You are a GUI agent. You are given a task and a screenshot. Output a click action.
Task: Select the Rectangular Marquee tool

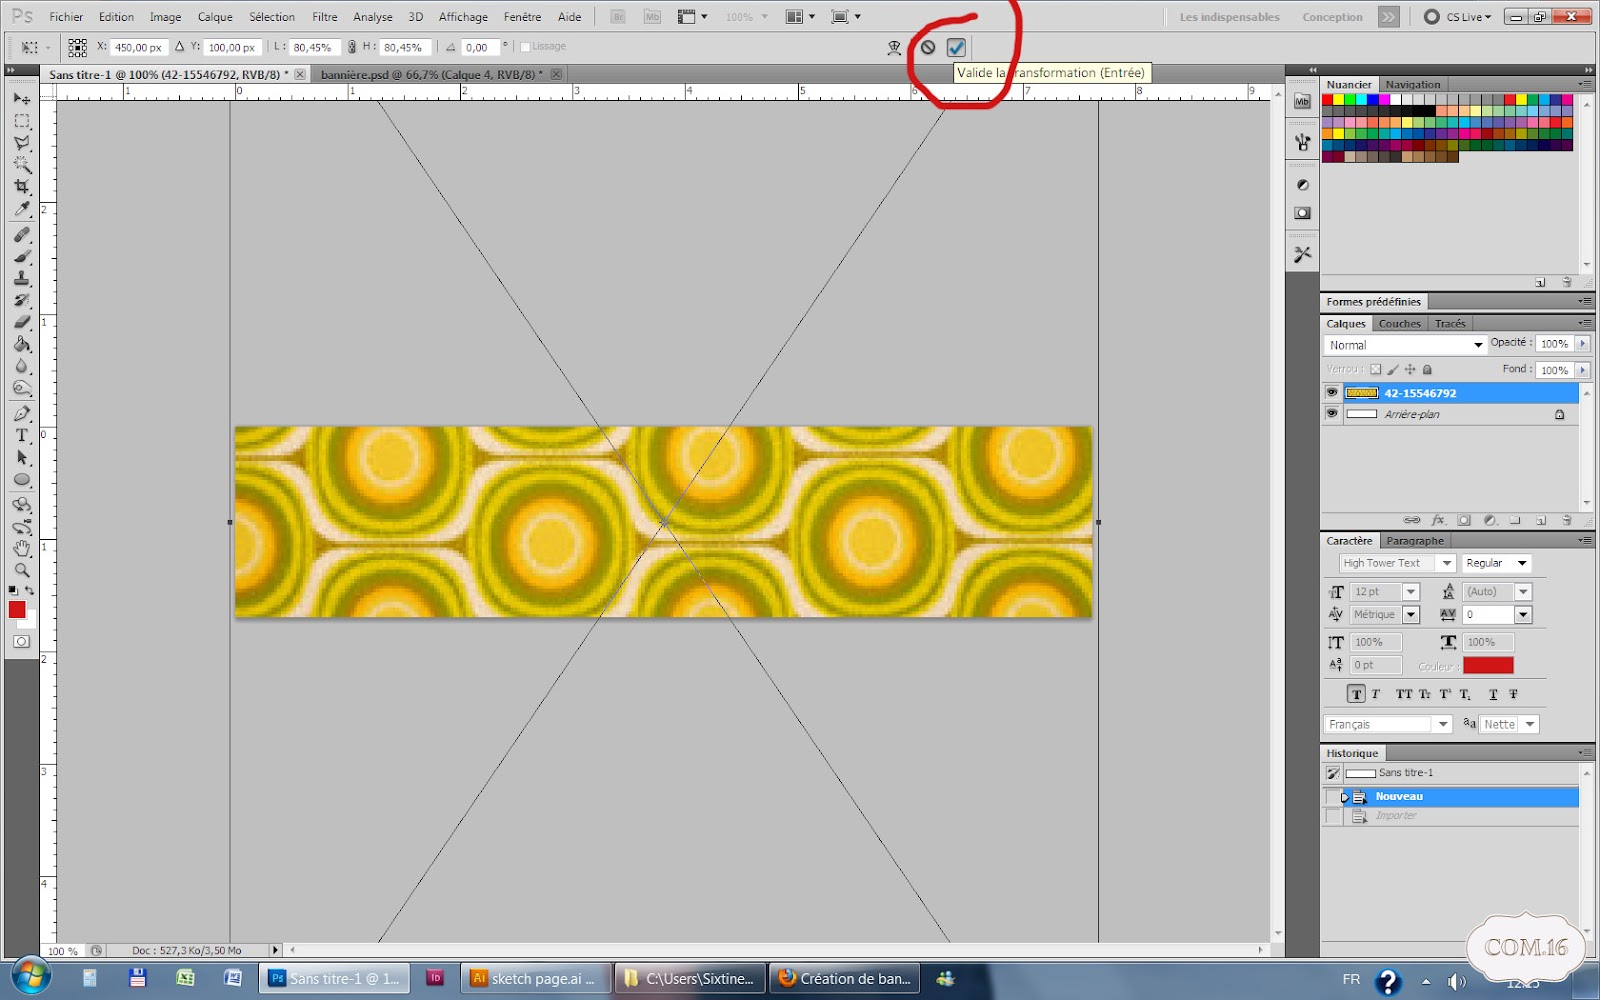pyautogui.click(x=21, y=121)
